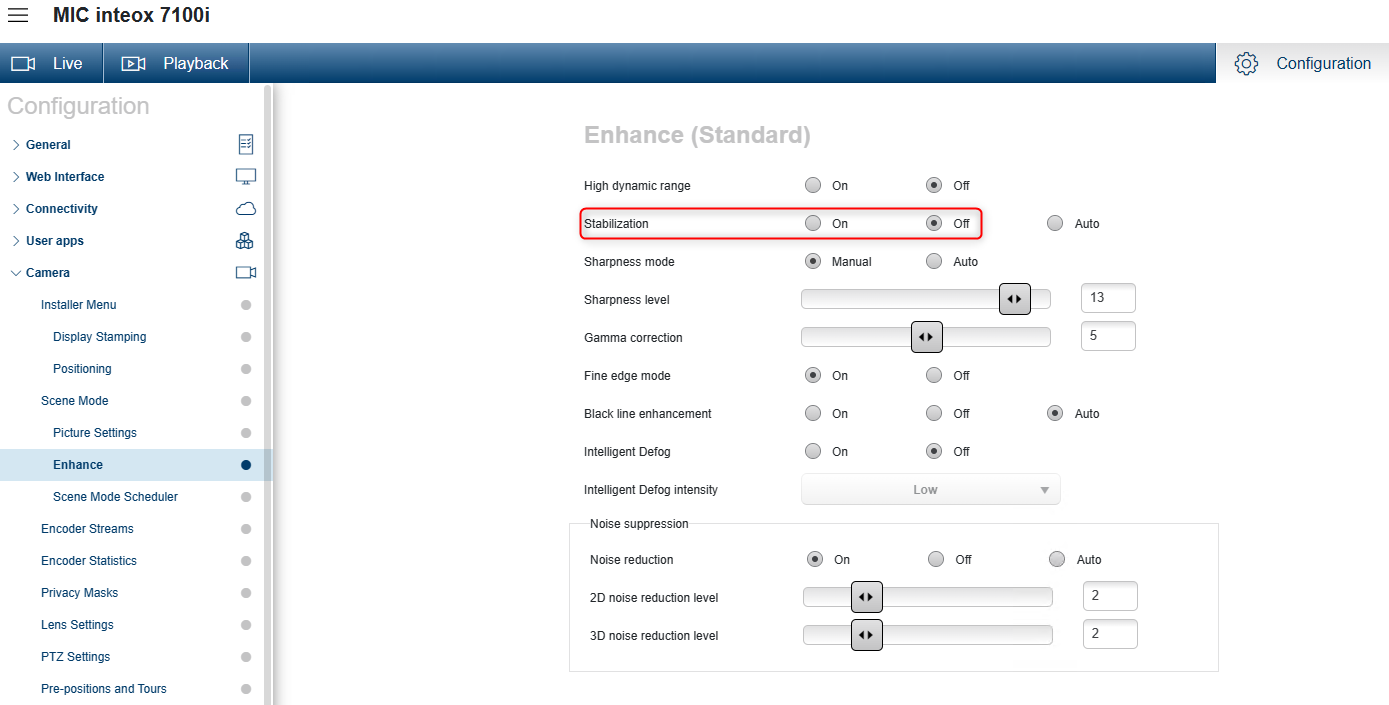The height and width of the screenshot is (705, 1389).
Task: Expand the General section chevron
Action: pyautogui.click(x=16, y=145)
